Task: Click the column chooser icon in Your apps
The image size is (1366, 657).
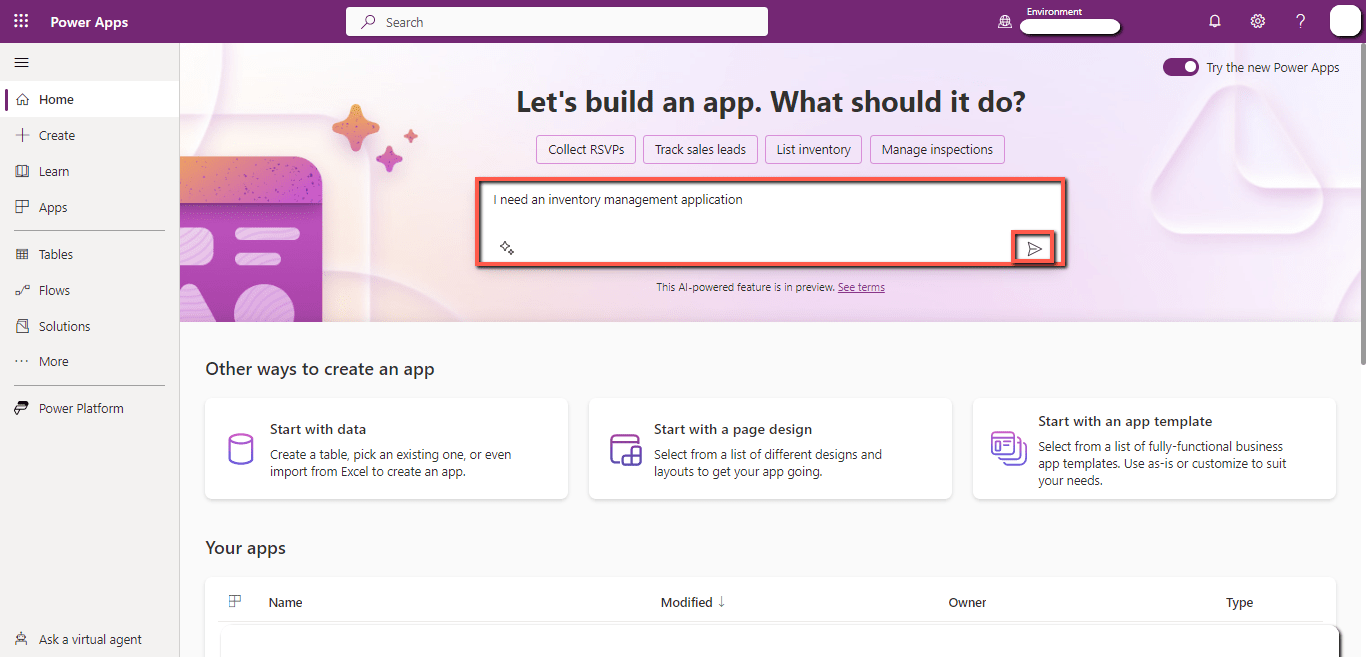Action: coord(235,601)
